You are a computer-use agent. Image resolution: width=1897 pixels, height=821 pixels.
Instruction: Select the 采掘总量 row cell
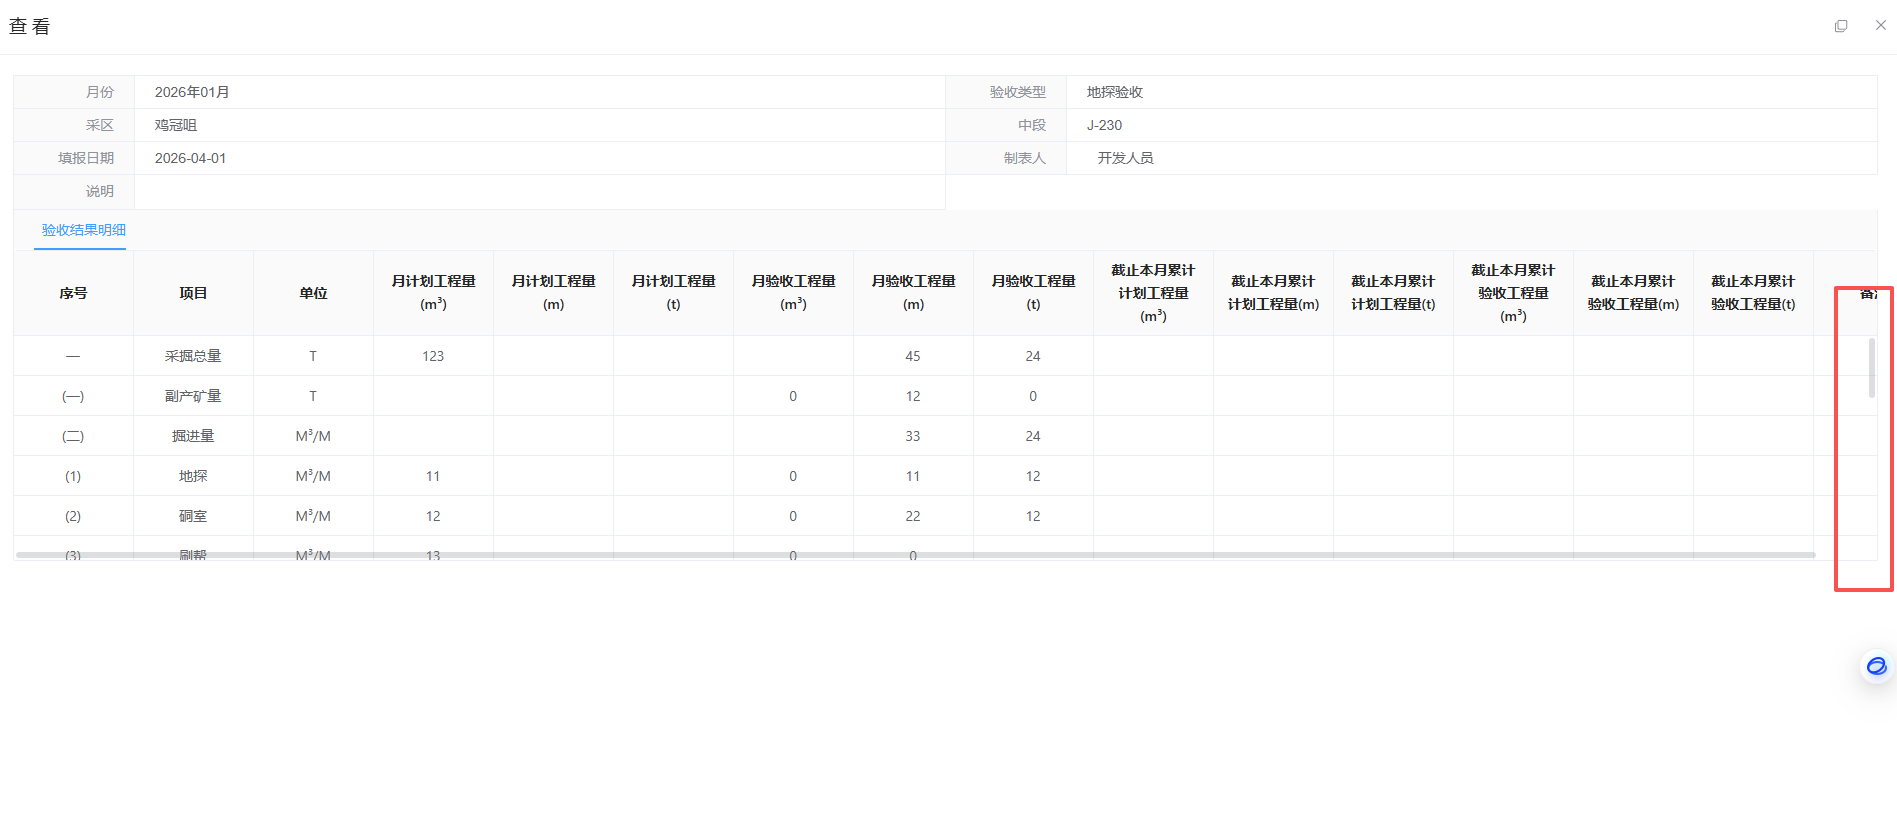[x=193, y=356]
